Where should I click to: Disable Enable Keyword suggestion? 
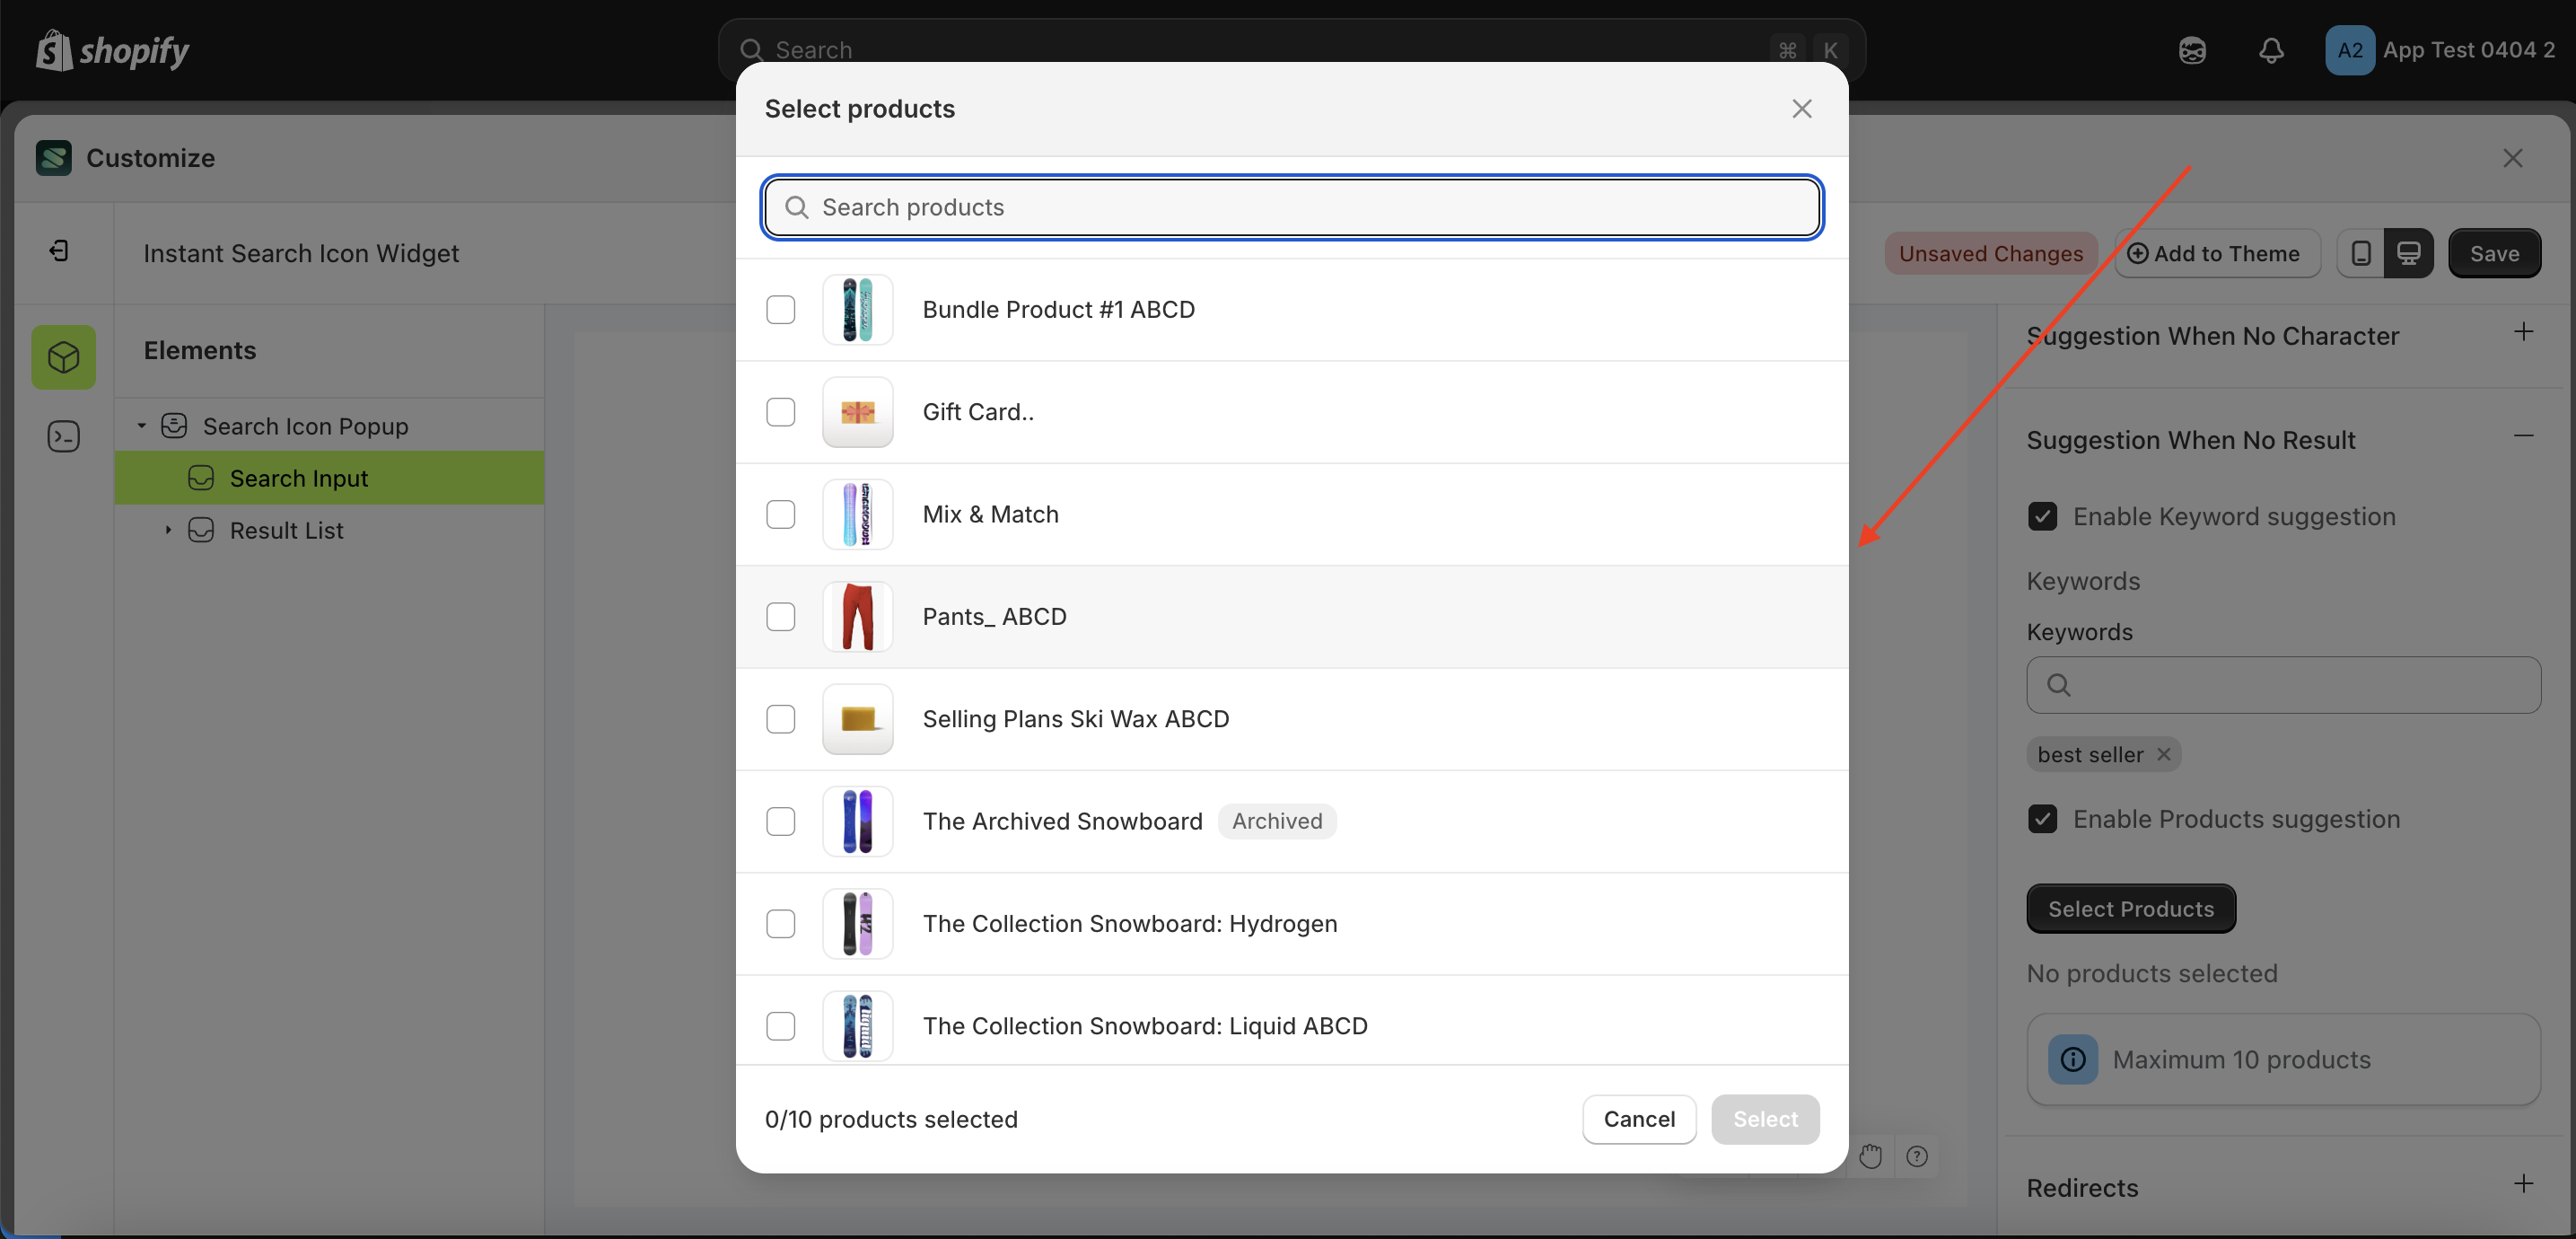pyautogui.click(x=2043, y=516)
